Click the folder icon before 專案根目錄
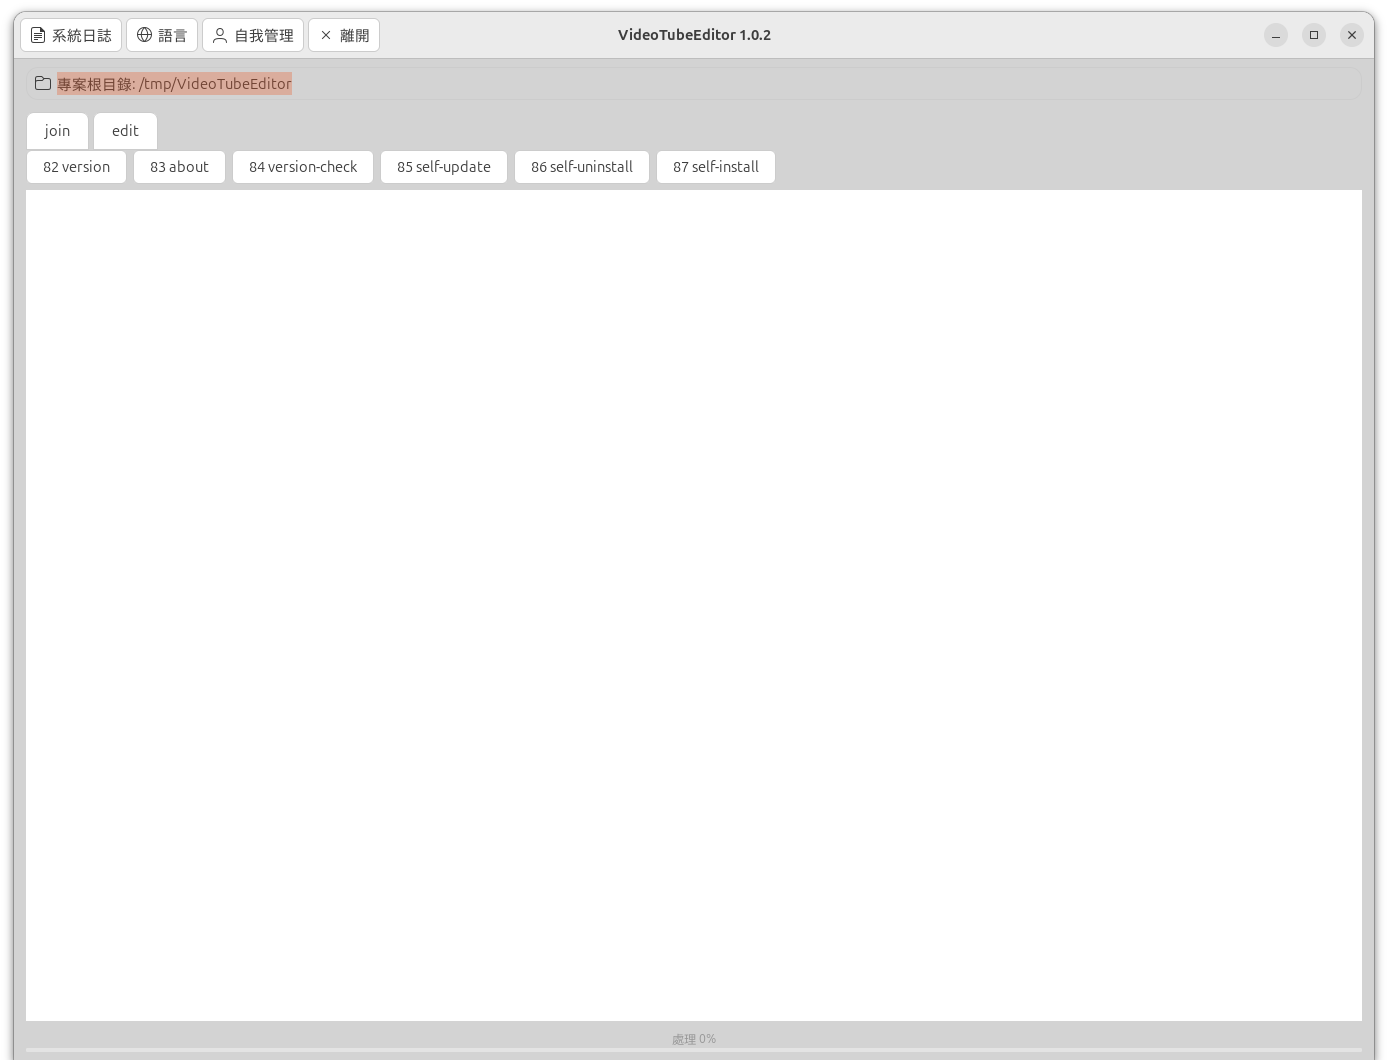The height and width of the screenshot is (1060, 1388). pos(43,83)
